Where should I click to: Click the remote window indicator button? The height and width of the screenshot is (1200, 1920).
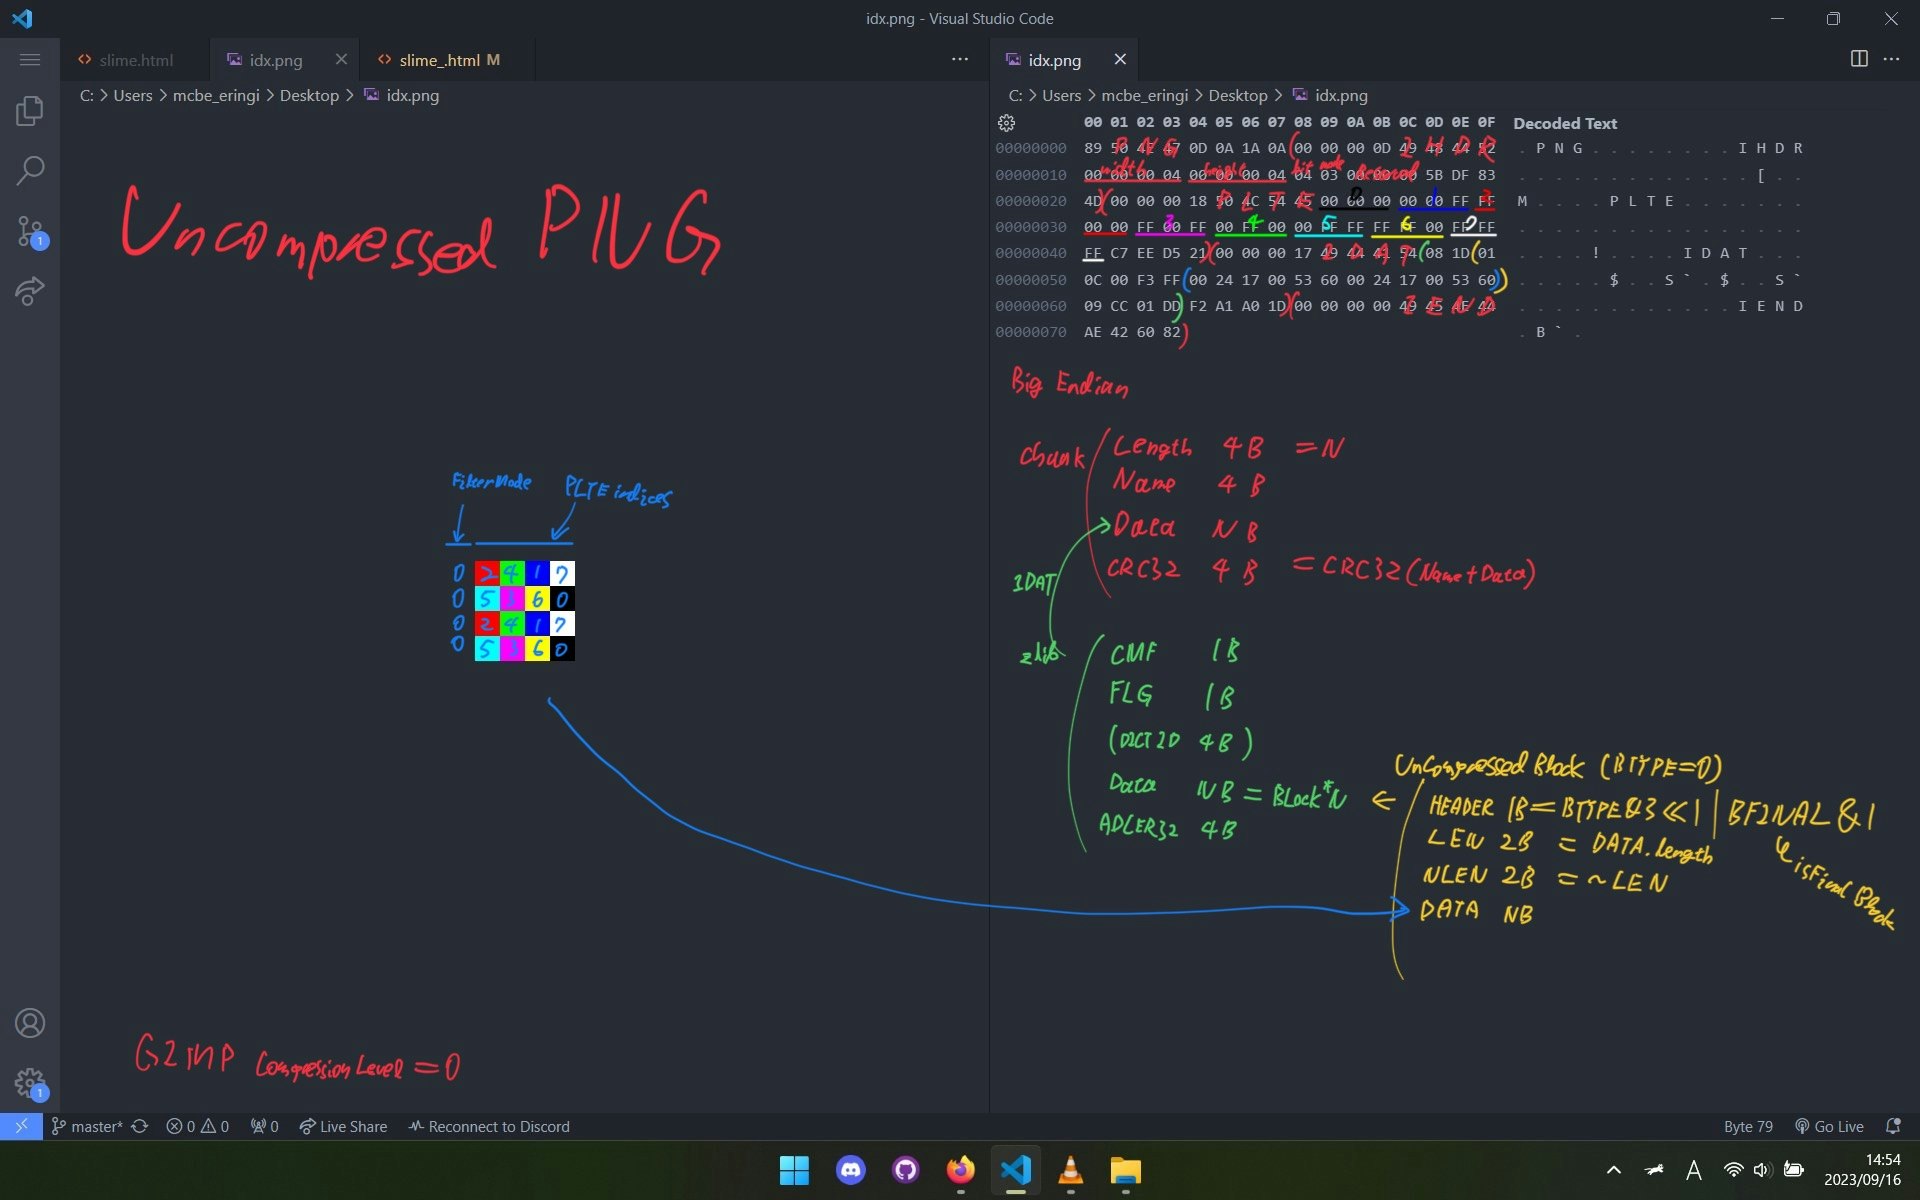21,1126
